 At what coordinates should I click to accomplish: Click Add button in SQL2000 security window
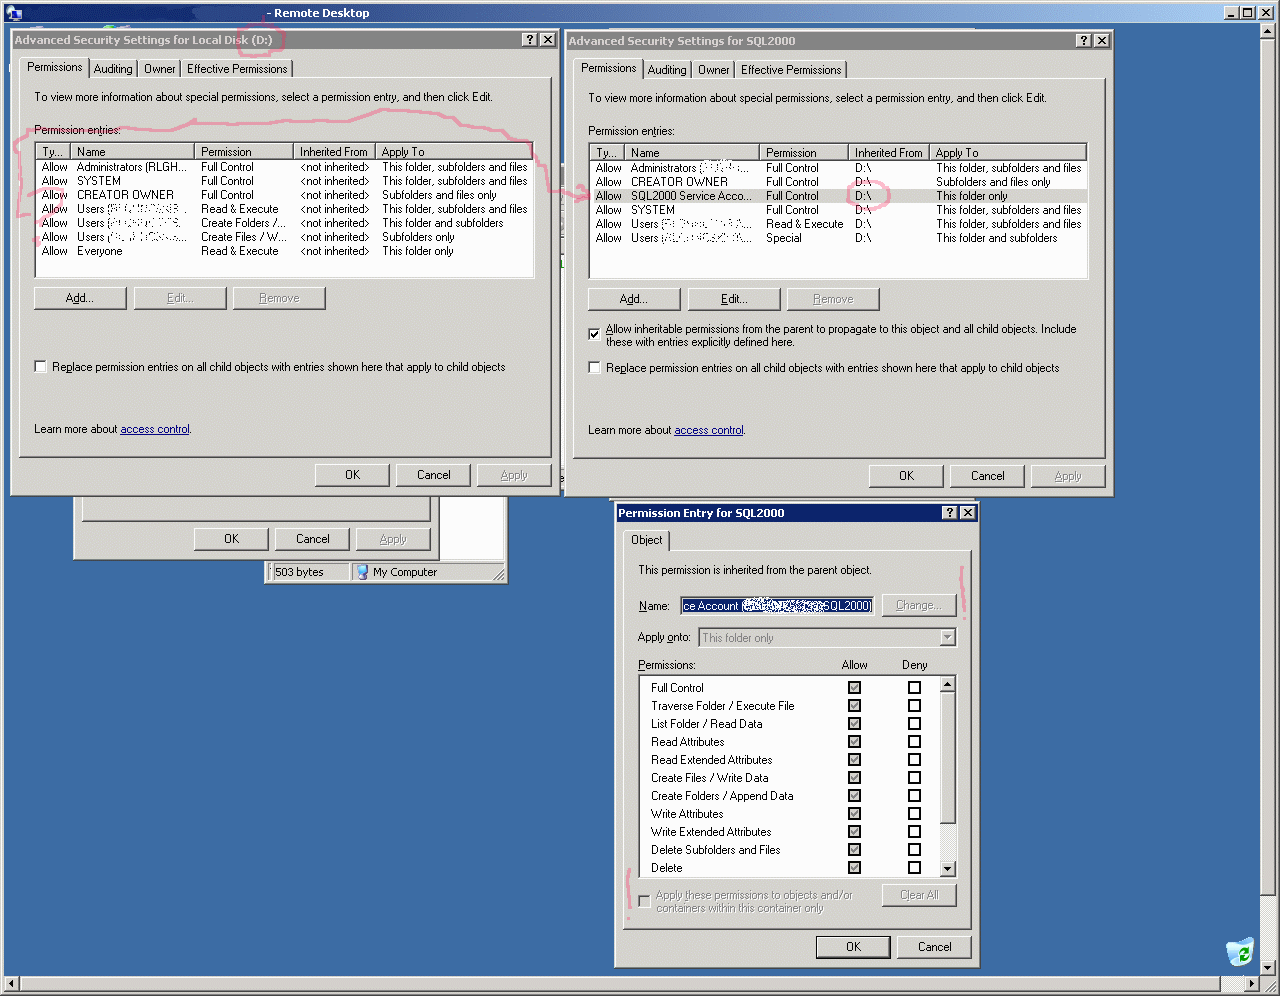pos(634,299)
